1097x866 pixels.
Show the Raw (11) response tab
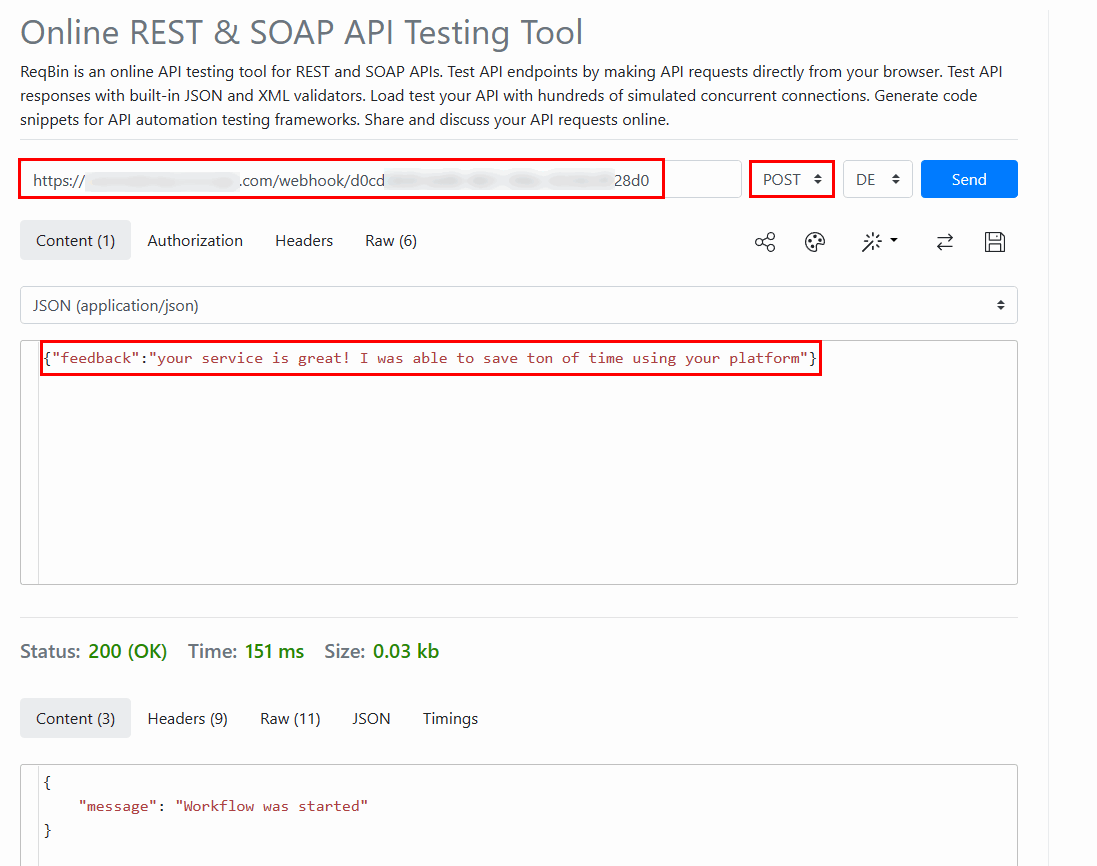coord(289,718)
